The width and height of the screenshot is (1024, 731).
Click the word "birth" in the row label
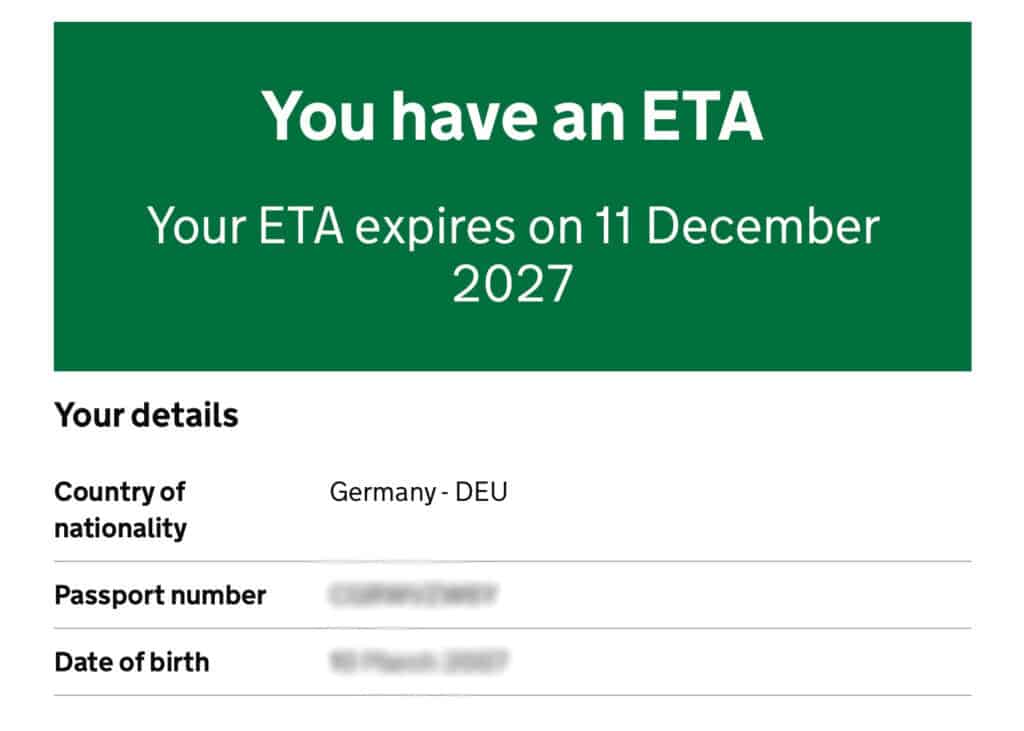tap(181, 662)
